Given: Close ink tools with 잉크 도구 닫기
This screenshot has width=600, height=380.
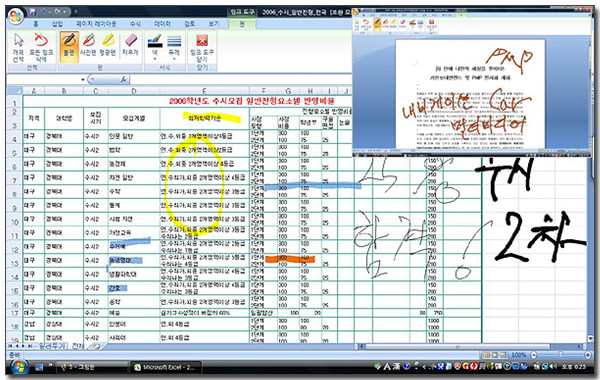Looking at the screenshot, I should [202, 48].
